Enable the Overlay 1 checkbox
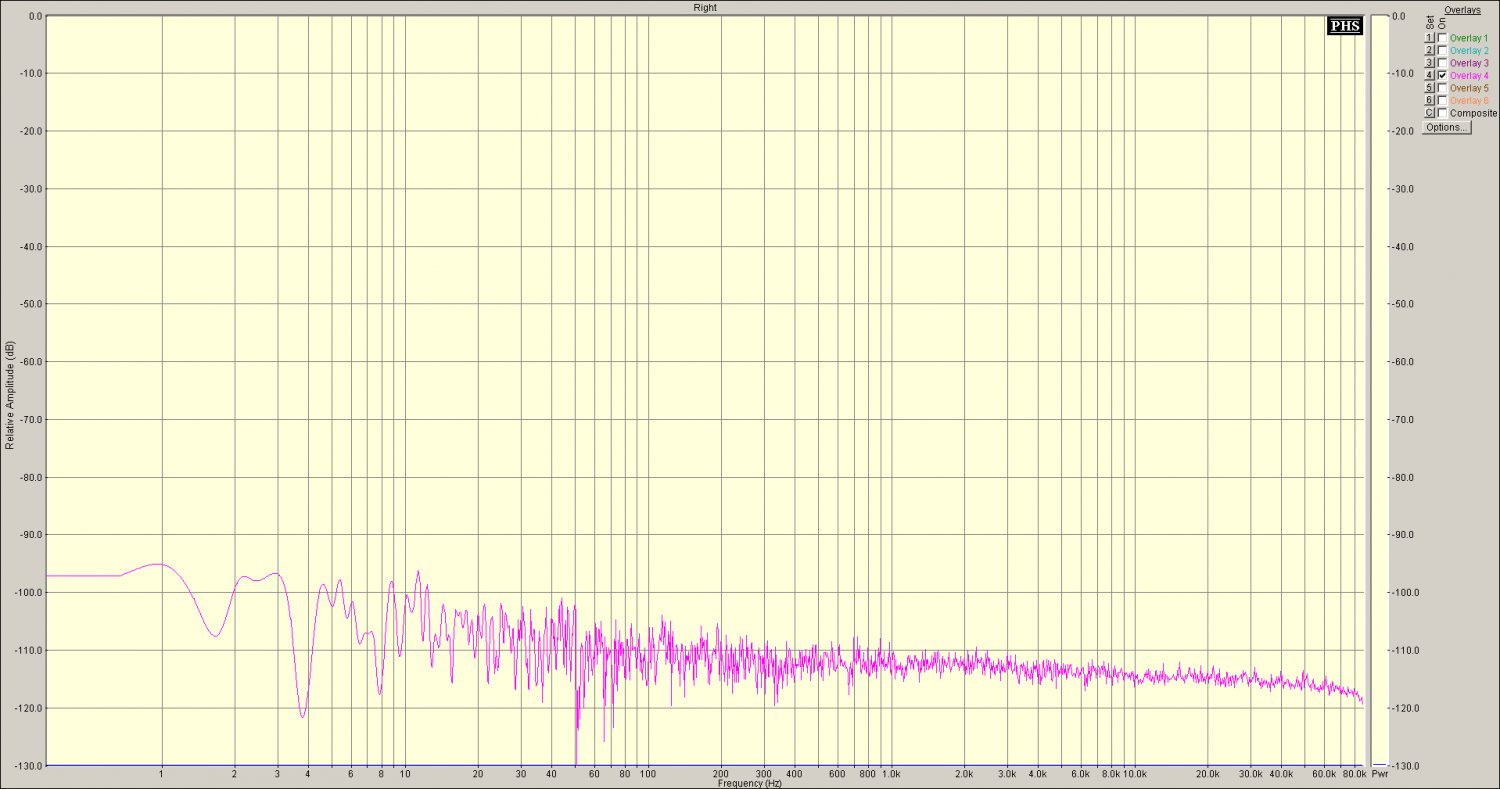The height and width of the screenshot is (789, 1500). tap(1442, 38)
